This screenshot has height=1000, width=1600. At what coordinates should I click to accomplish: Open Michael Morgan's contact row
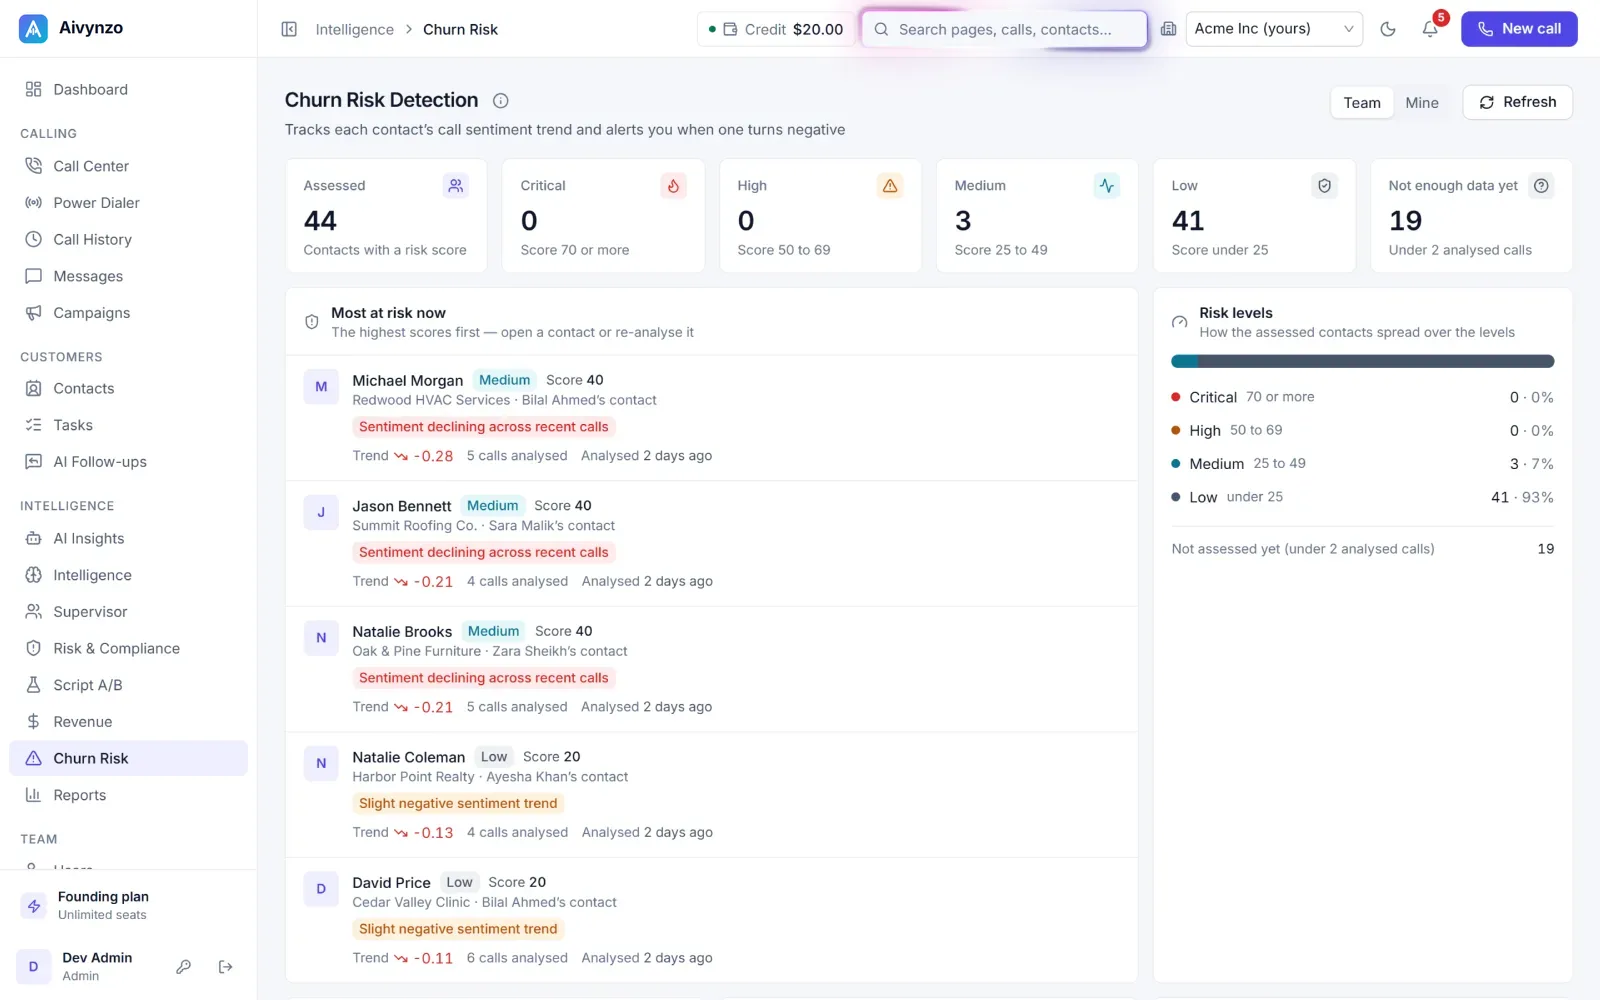coord(711,418)
